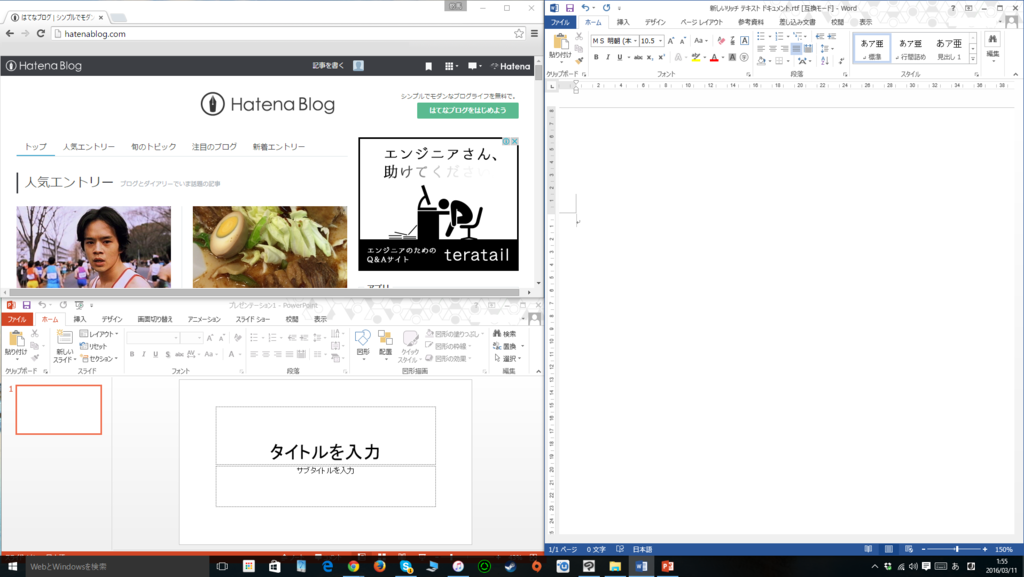The image size is (1024, 577).
Task: Open the 選択 dropdown in PowerPoint
Action: point(507,358)
